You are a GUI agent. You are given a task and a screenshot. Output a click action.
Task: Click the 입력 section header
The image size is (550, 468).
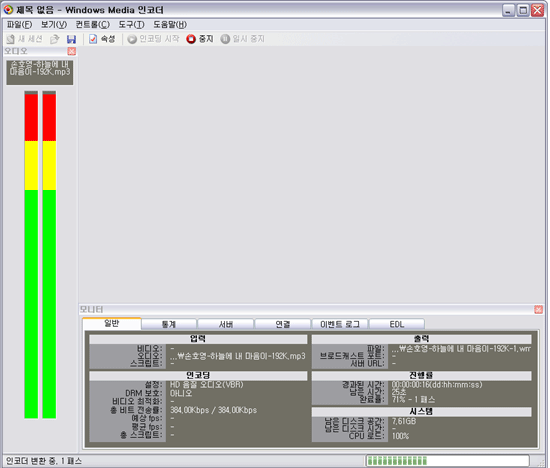click(x=198, y=339)
